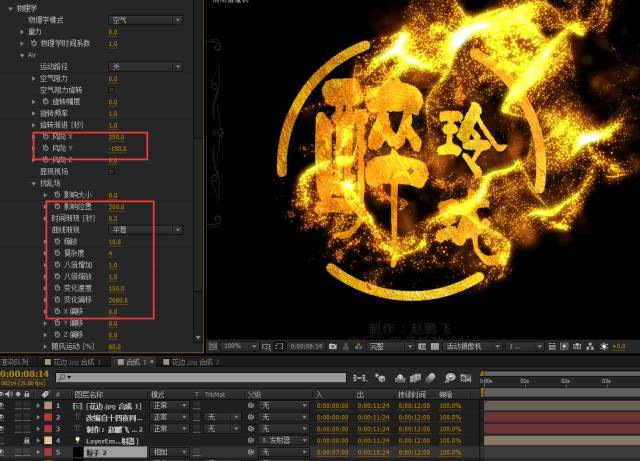Click the reset exposure sun icon

coord(604,347)
